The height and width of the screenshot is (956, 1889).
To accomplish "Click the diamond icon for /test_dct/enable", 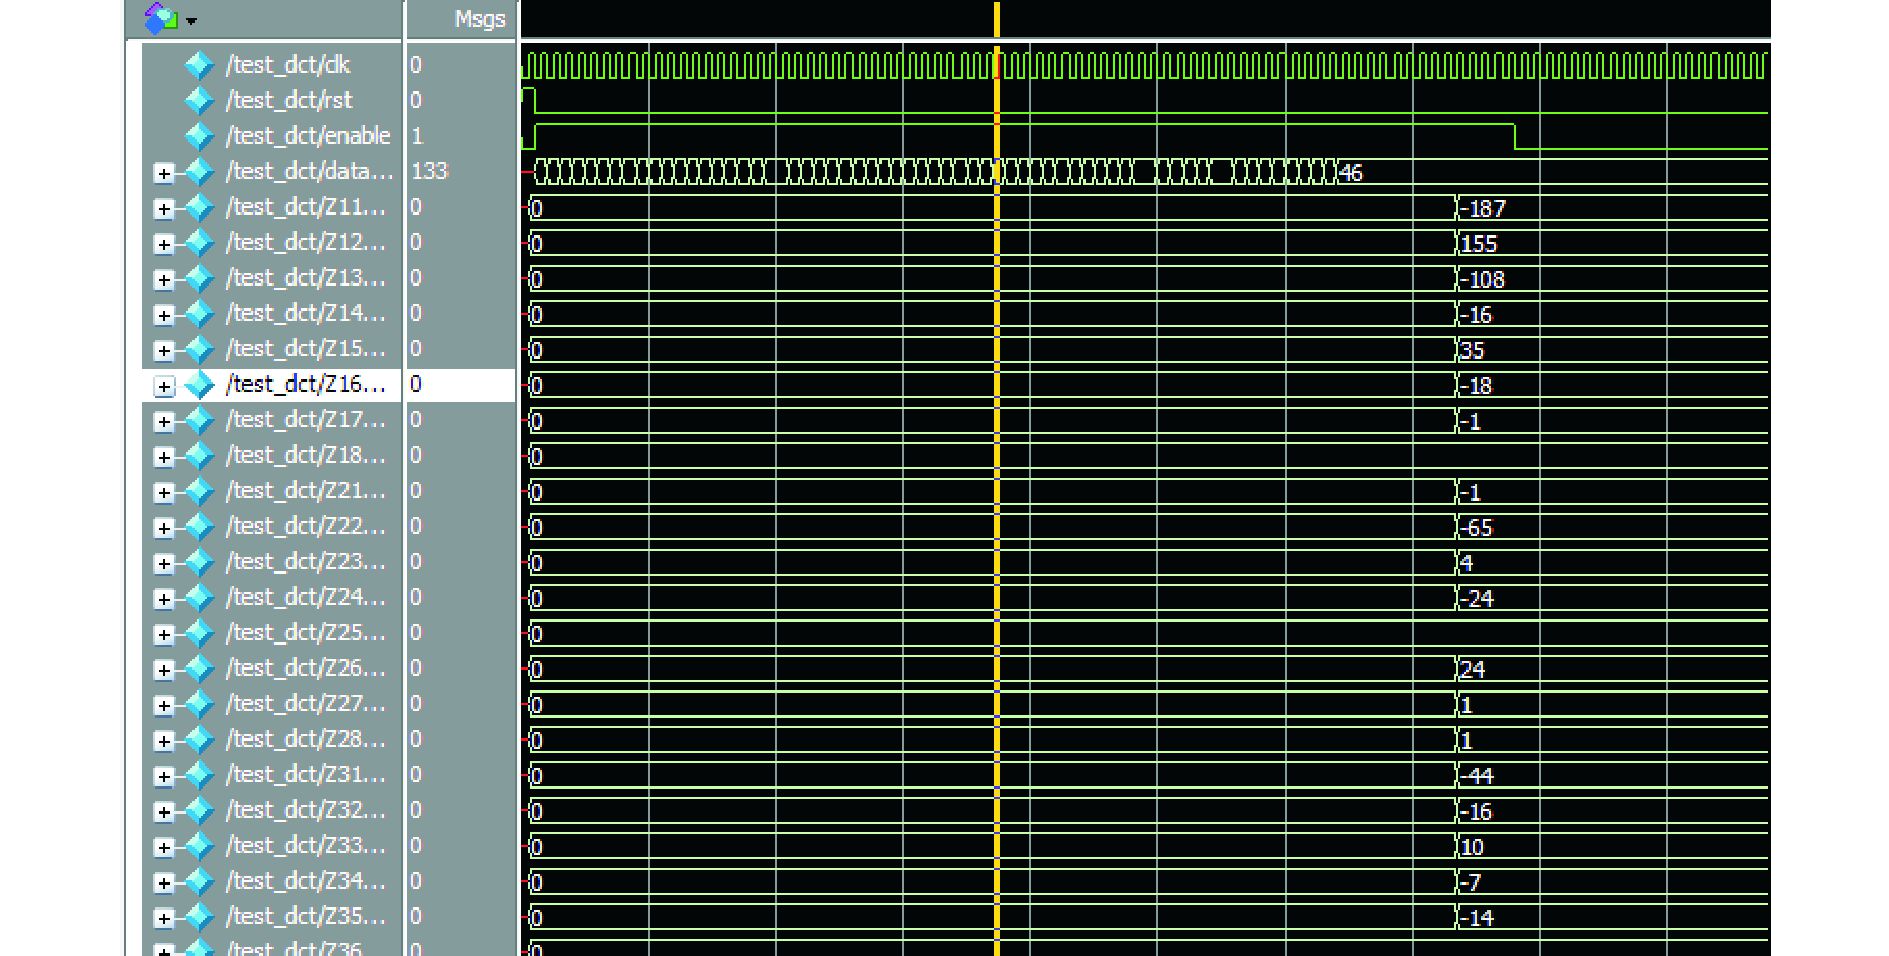I will pyautogui.click(x=199, y=136).
